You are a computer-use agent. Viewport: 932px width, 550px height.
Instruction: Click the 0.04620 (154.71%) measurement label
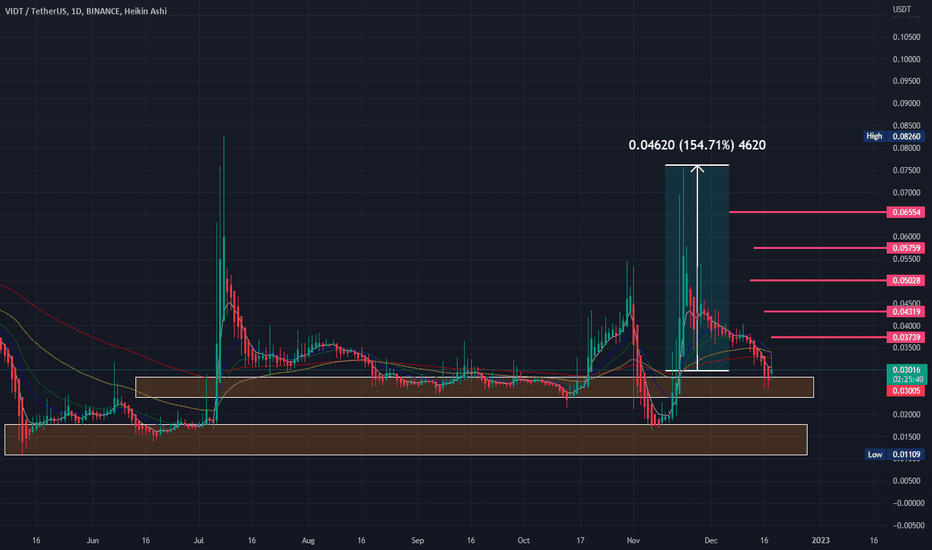pos(697,145)
